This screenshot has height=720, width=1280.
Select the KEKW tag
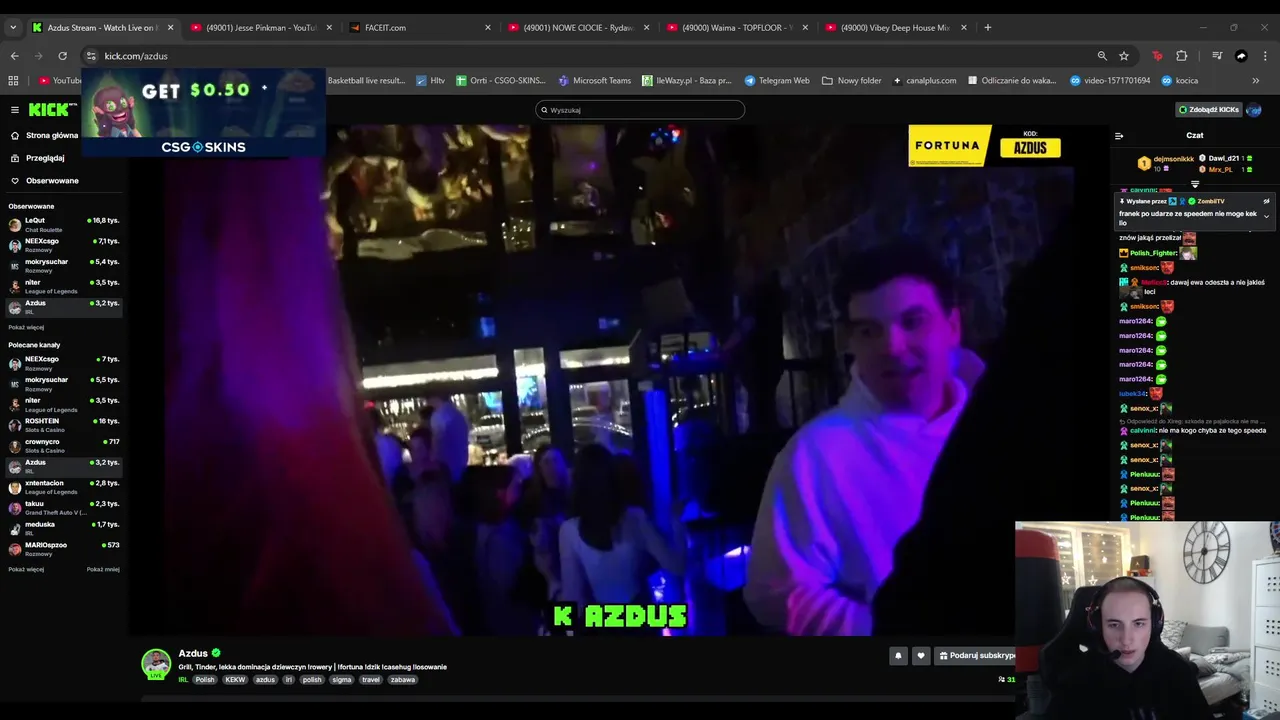(235, 680)
